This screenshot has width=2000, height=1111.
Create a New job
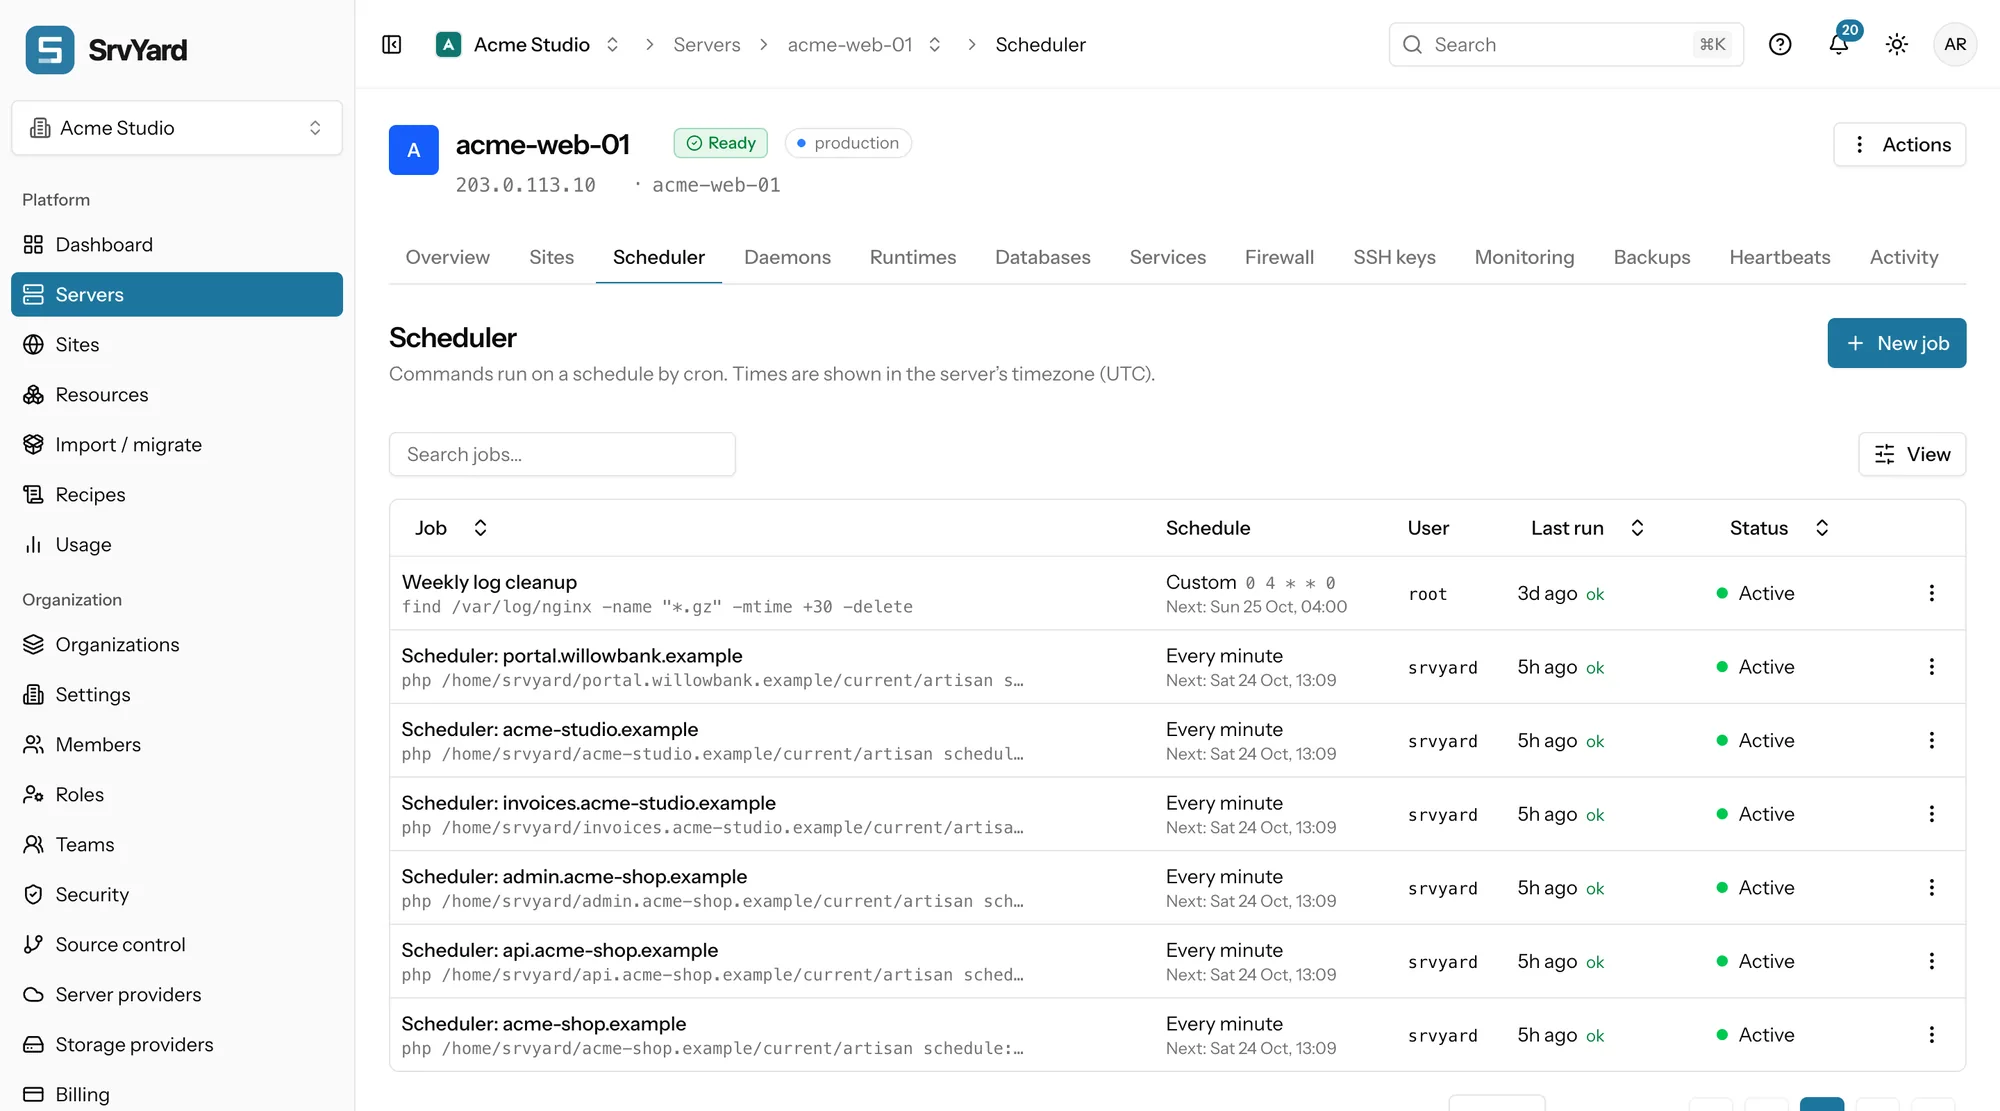[1897, 343]
